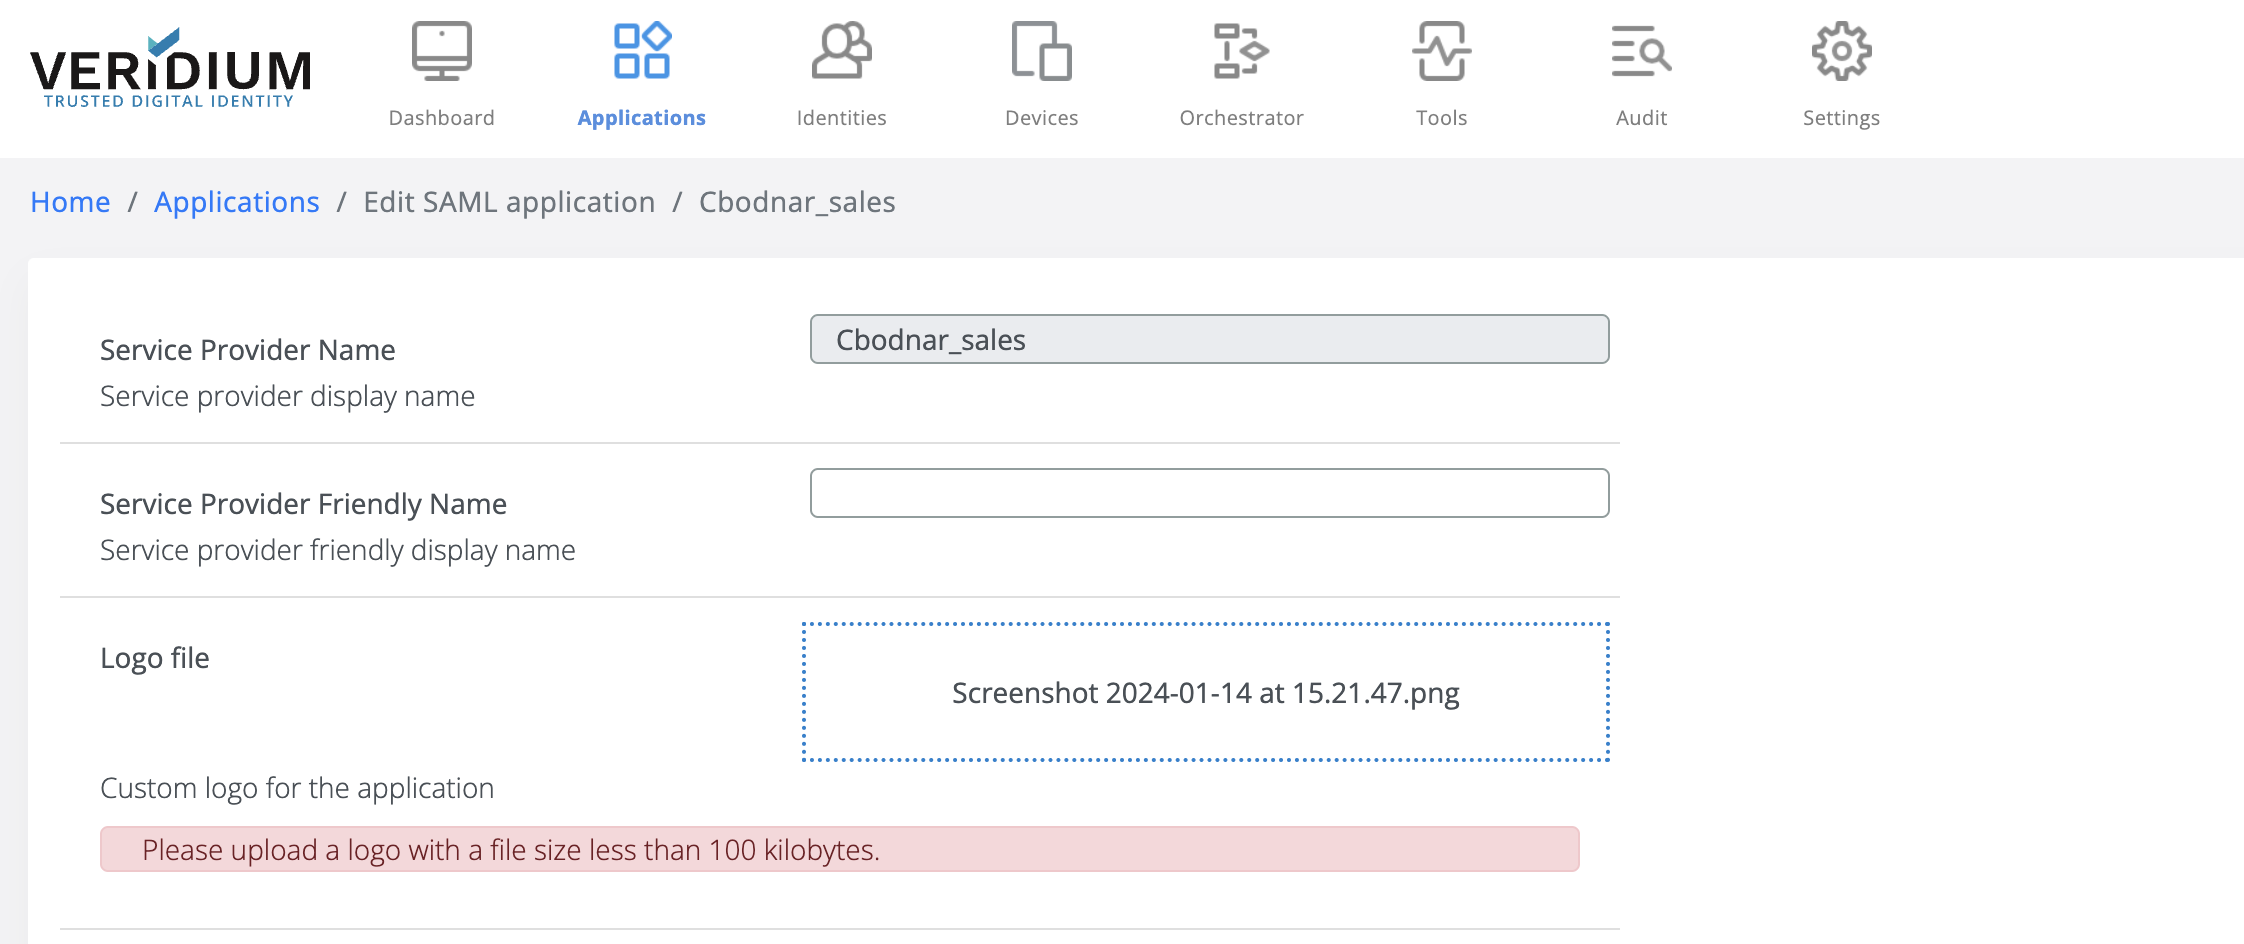Open the Settings gear icon
2244x944 pixels.
[1841, 52]
